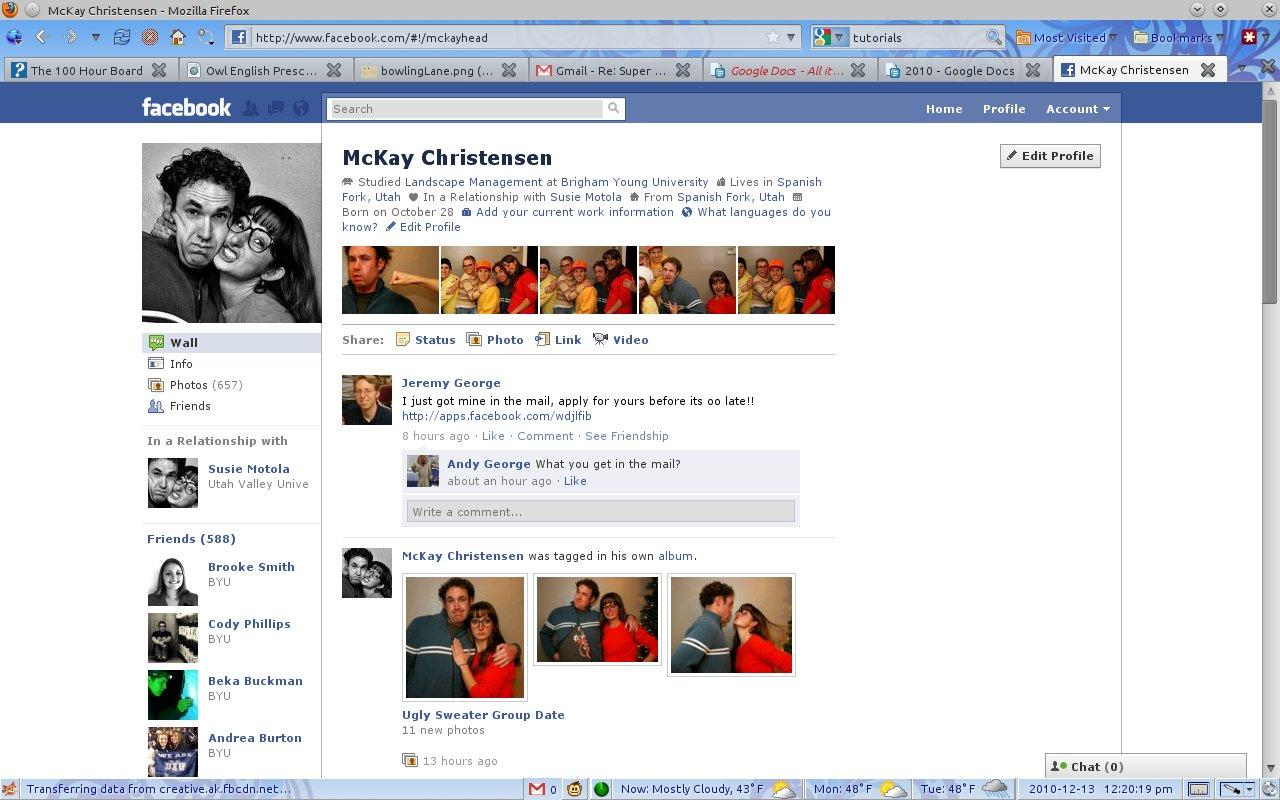1280x800 pixels.
Task: Open Facebook notifications globe icon
Action: point(301,108)
